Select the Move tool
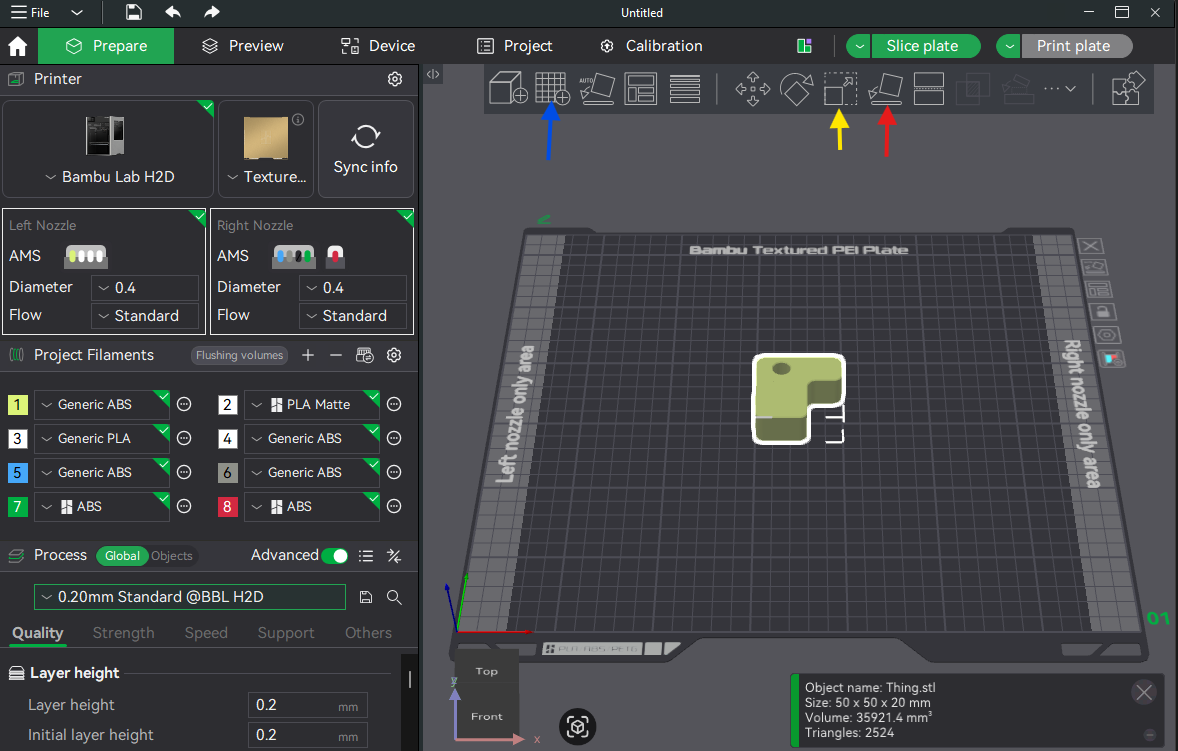Viewport: 1178px width, 751px height. pyautogui.click(x=752, y=88)
